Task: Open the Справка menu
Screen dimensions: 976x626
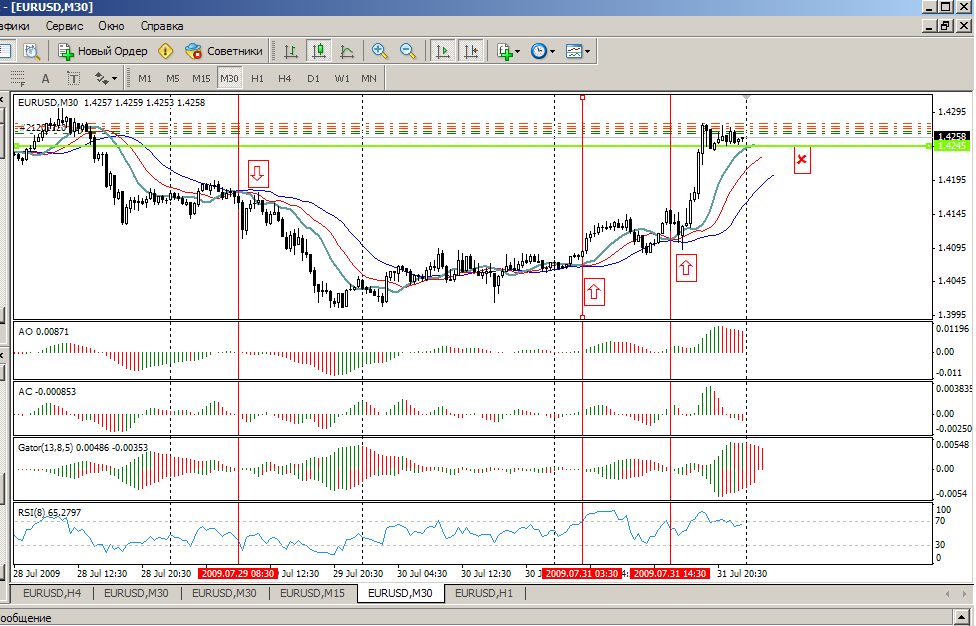Action: 162,26
